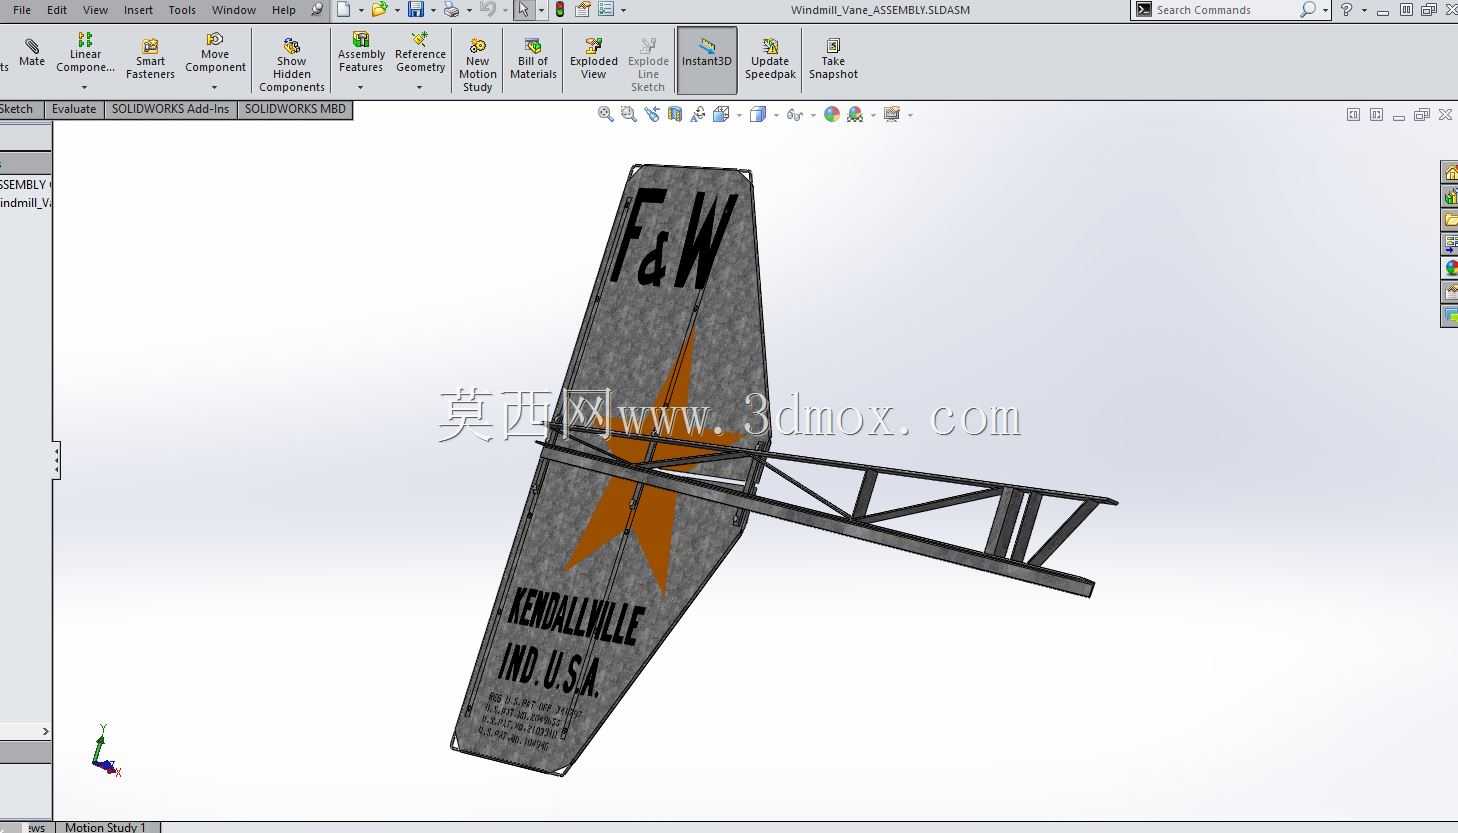Take Snapshot of the assembly

[x=833, y=60]
